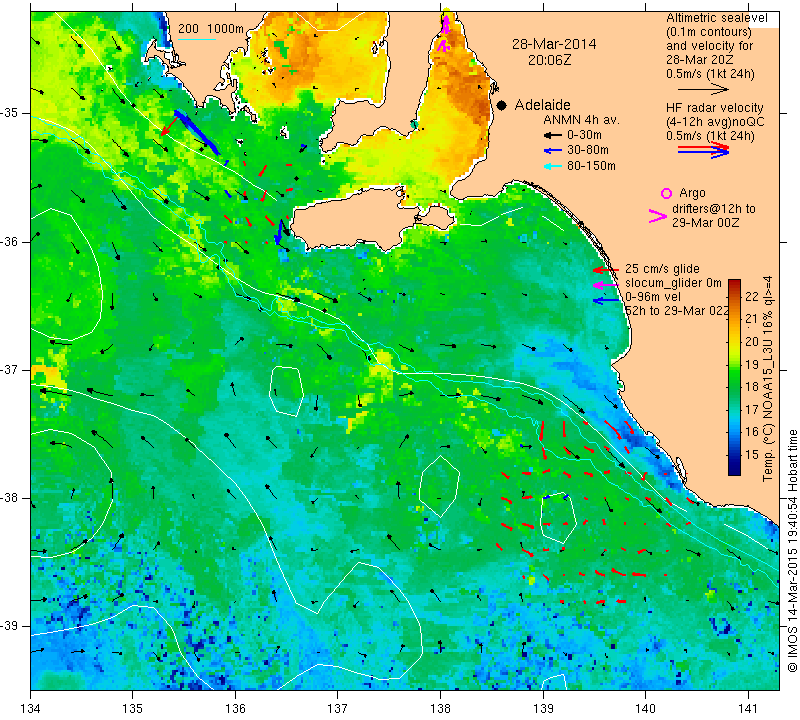The width and height of the screenshot is (800, 720).
Task: Click the longitude 138 axis label
Action: 440,709
